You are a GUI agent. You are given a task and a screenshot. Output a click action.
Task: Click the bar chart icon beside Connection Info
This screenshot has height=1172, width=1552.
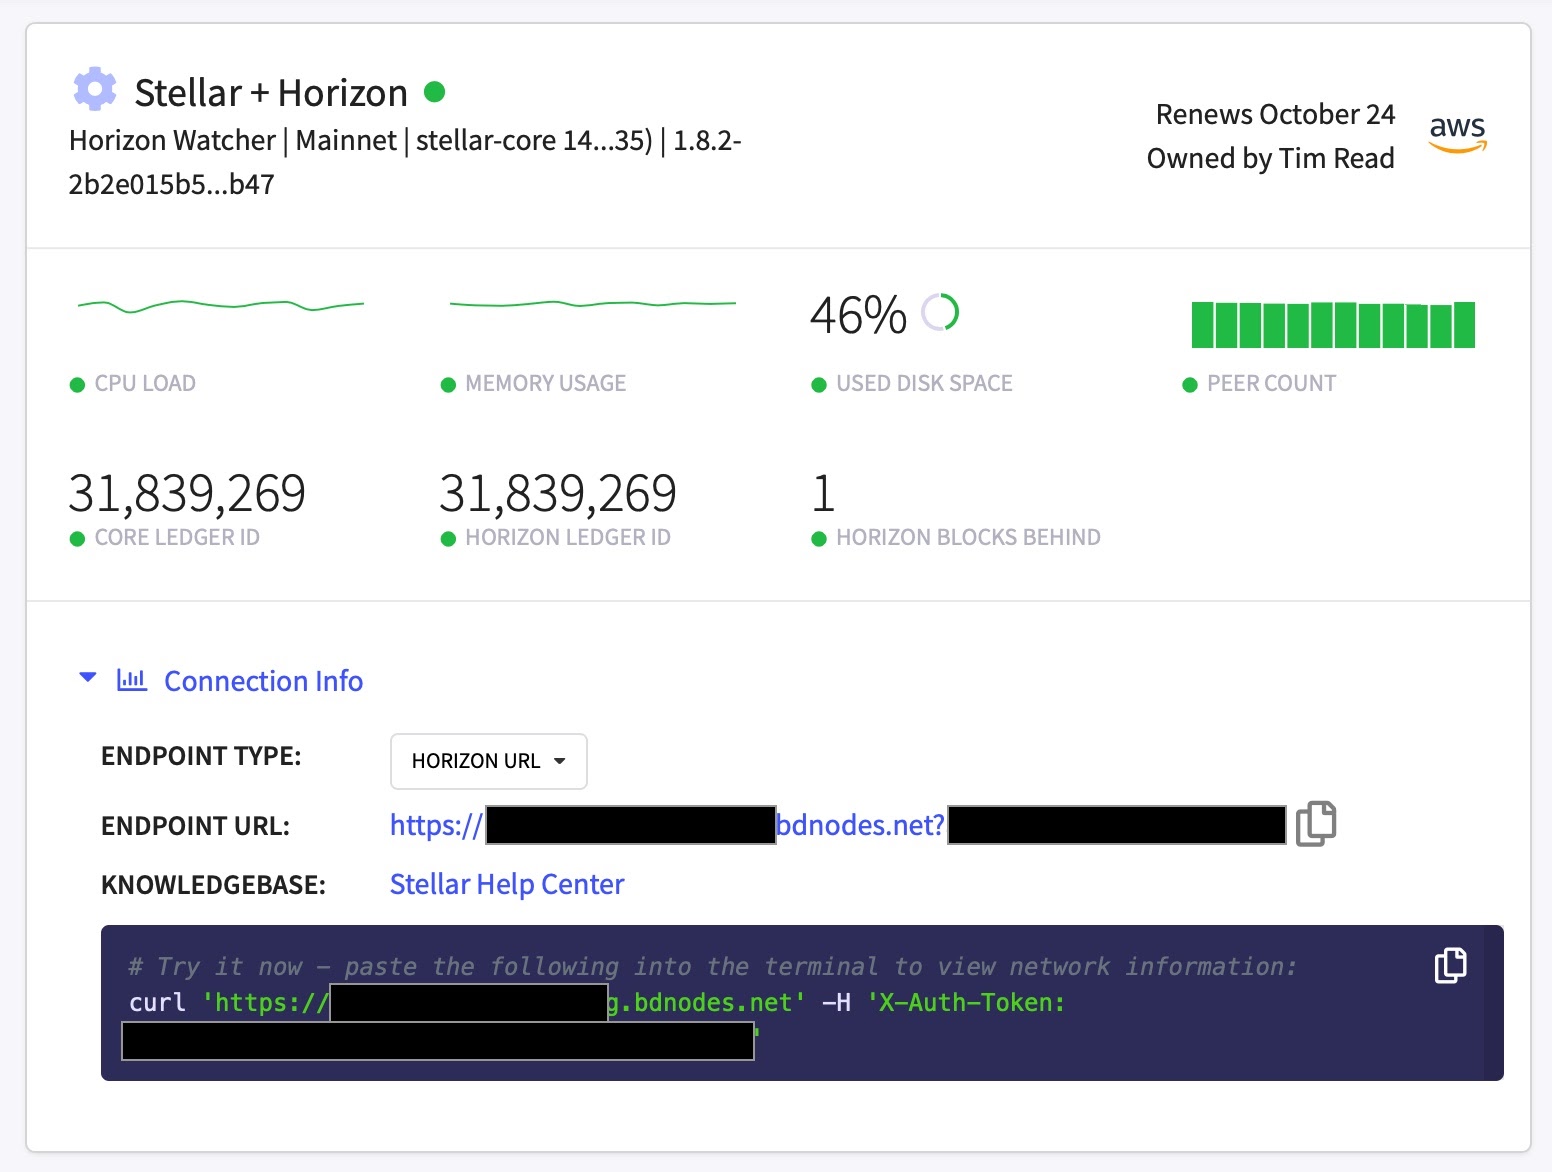coord(132,680)
